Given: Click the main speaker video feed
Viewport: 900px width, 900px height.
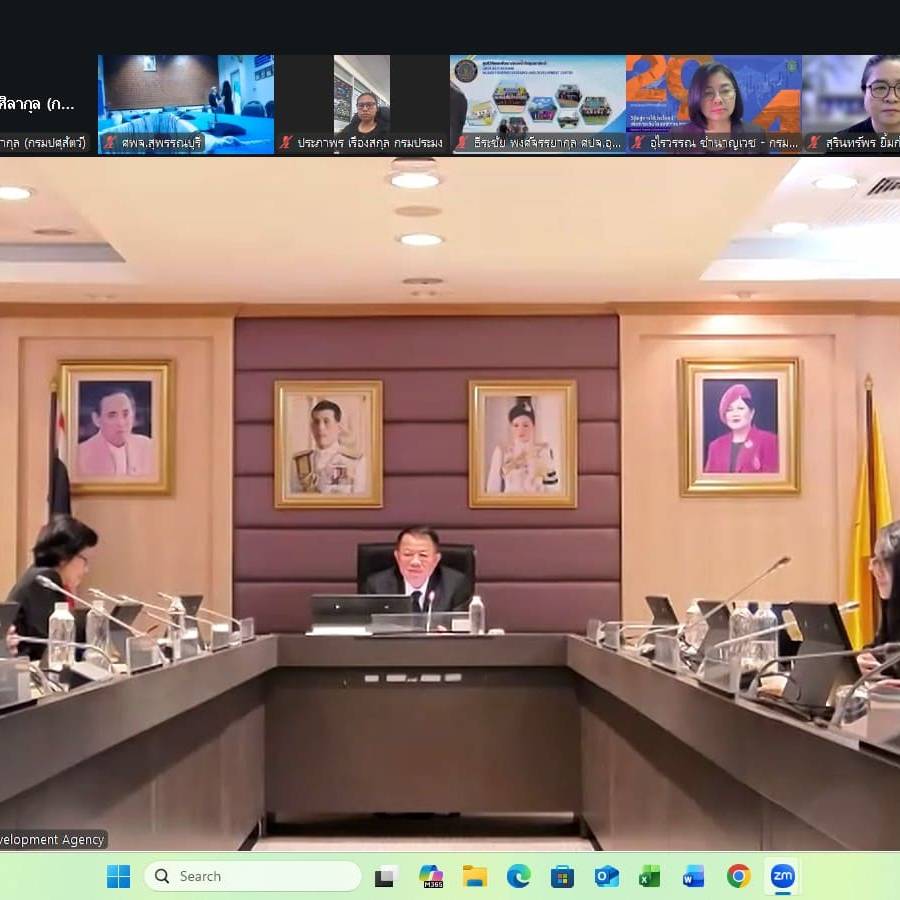Looking at the screenshot, I should [450, 500].
